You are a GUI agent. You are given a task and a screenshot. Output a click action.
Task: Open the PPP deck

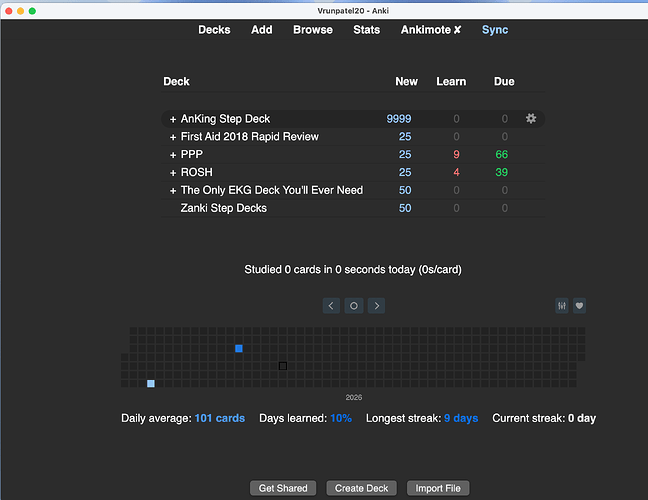pos(192,155)
